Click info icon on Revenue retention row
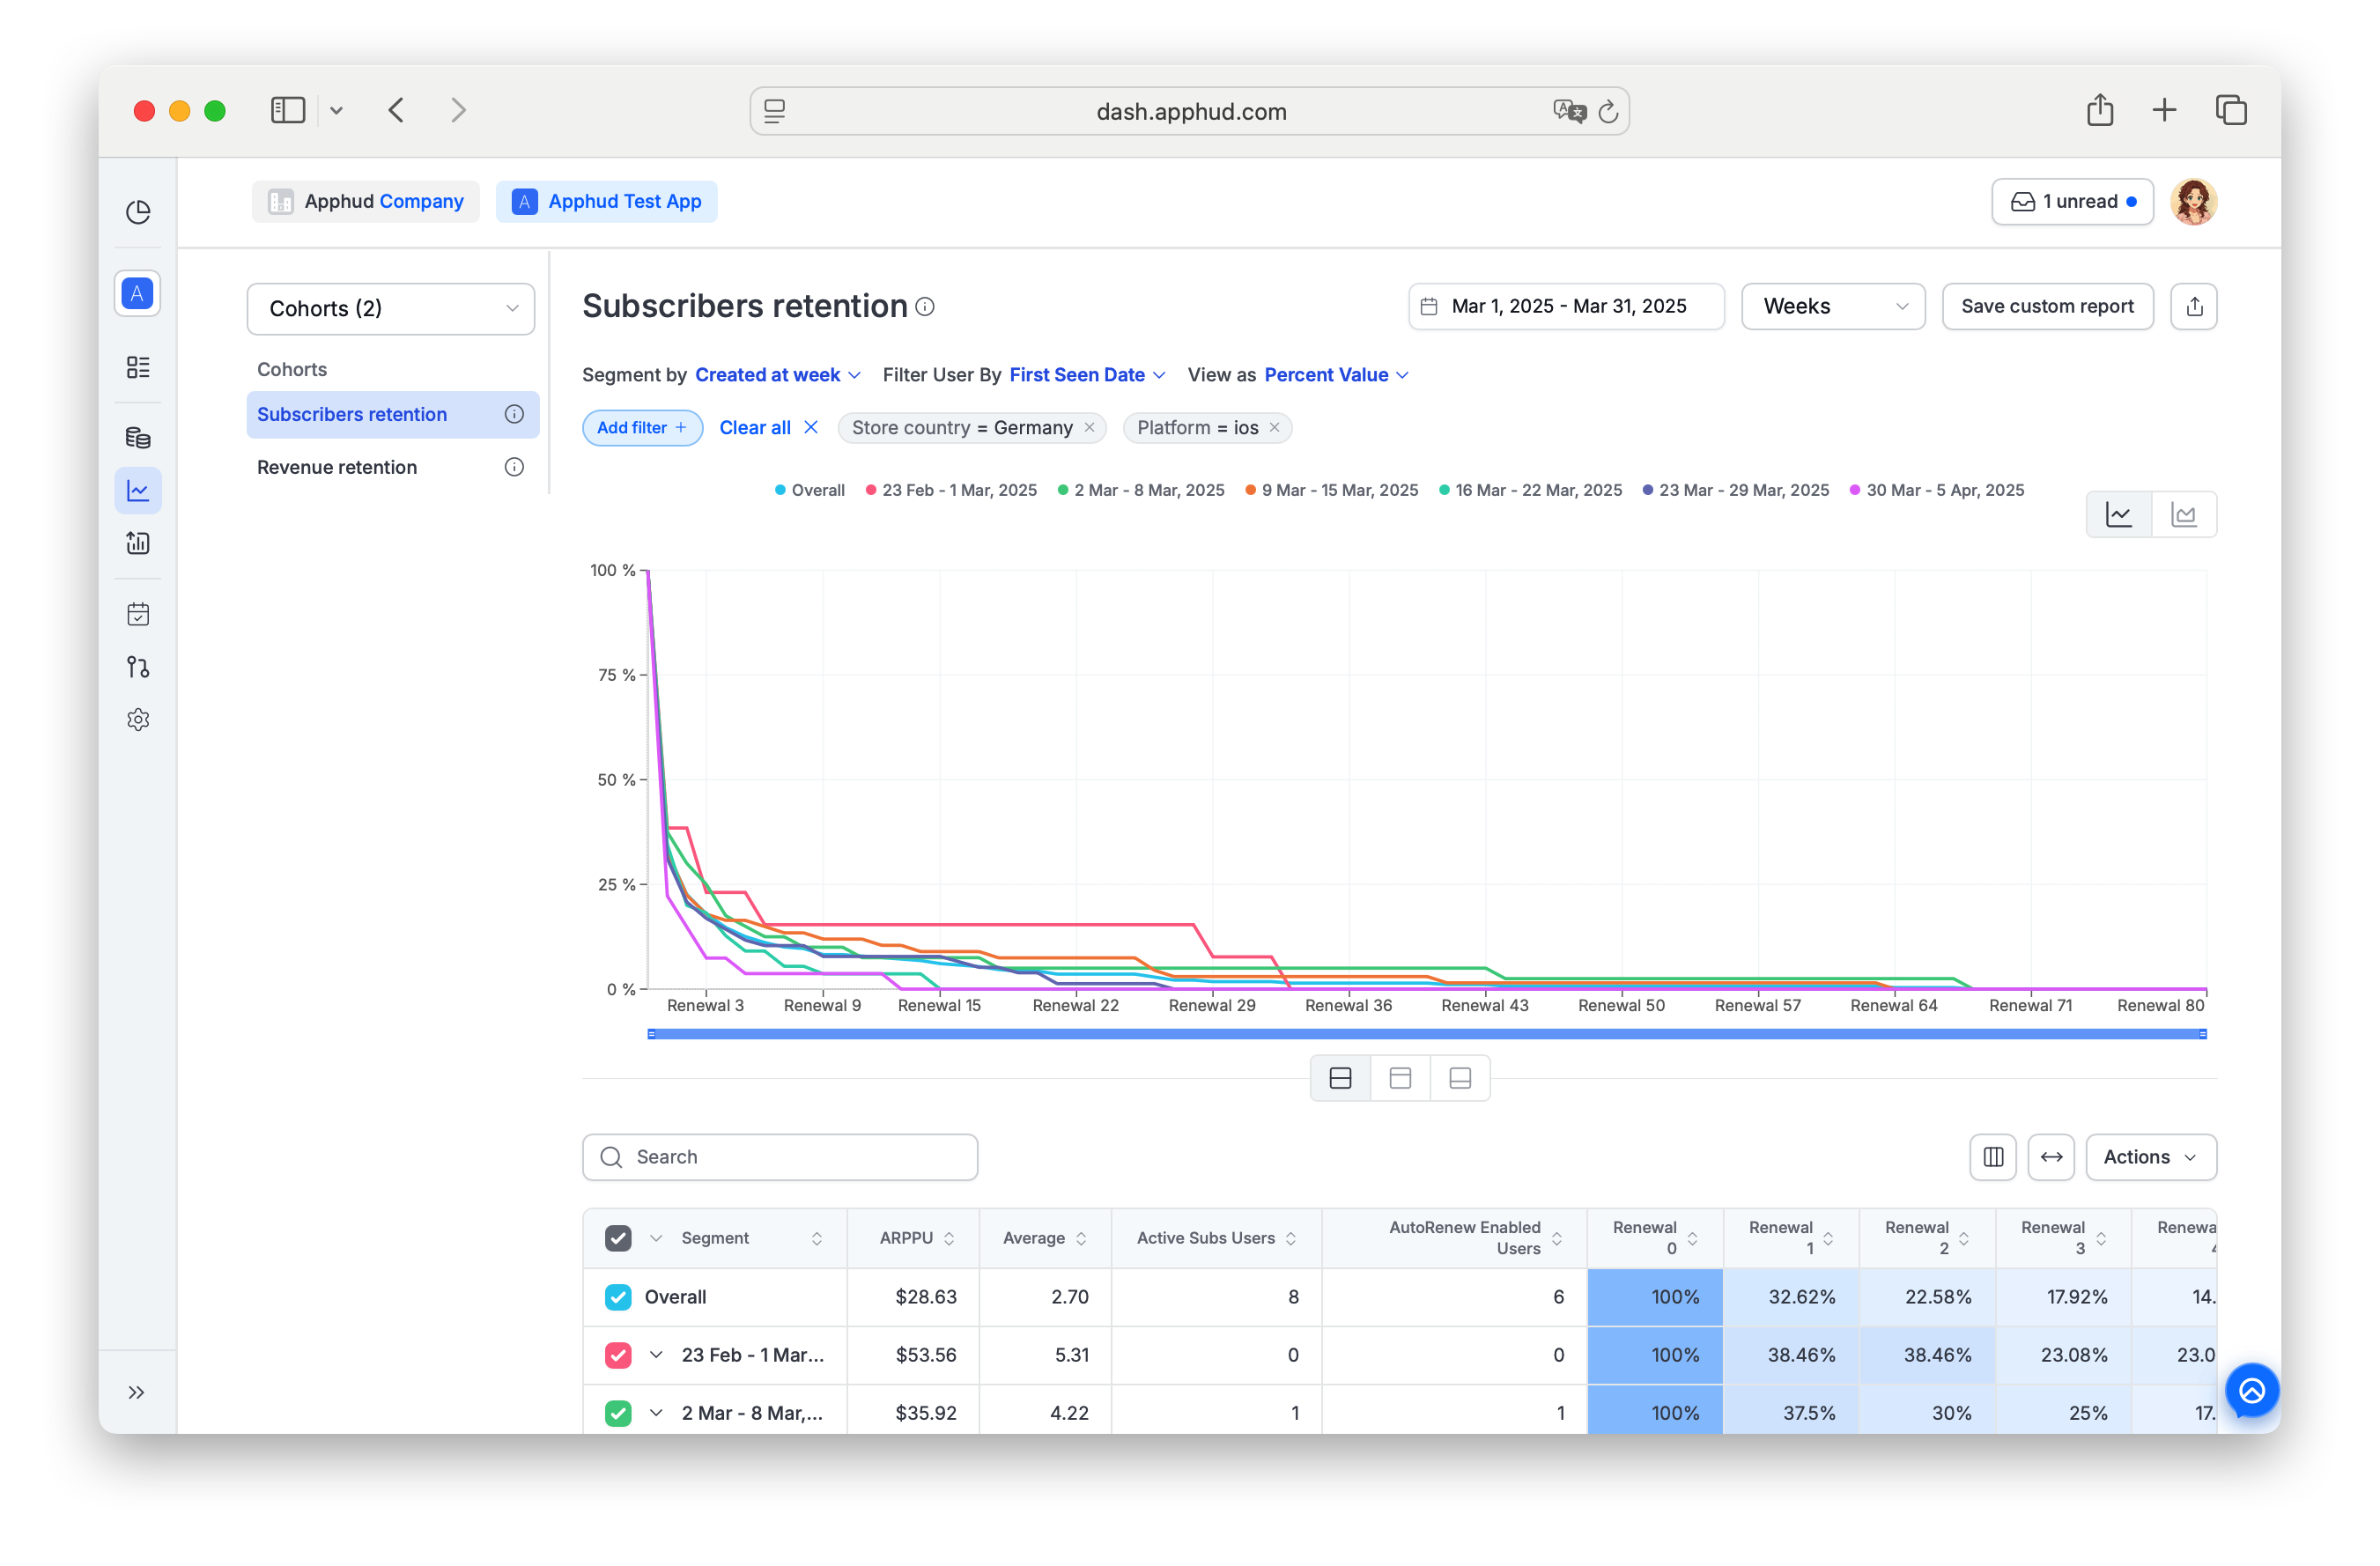Viewport: 2380px width, 1566px height. (x=514, y=467)
